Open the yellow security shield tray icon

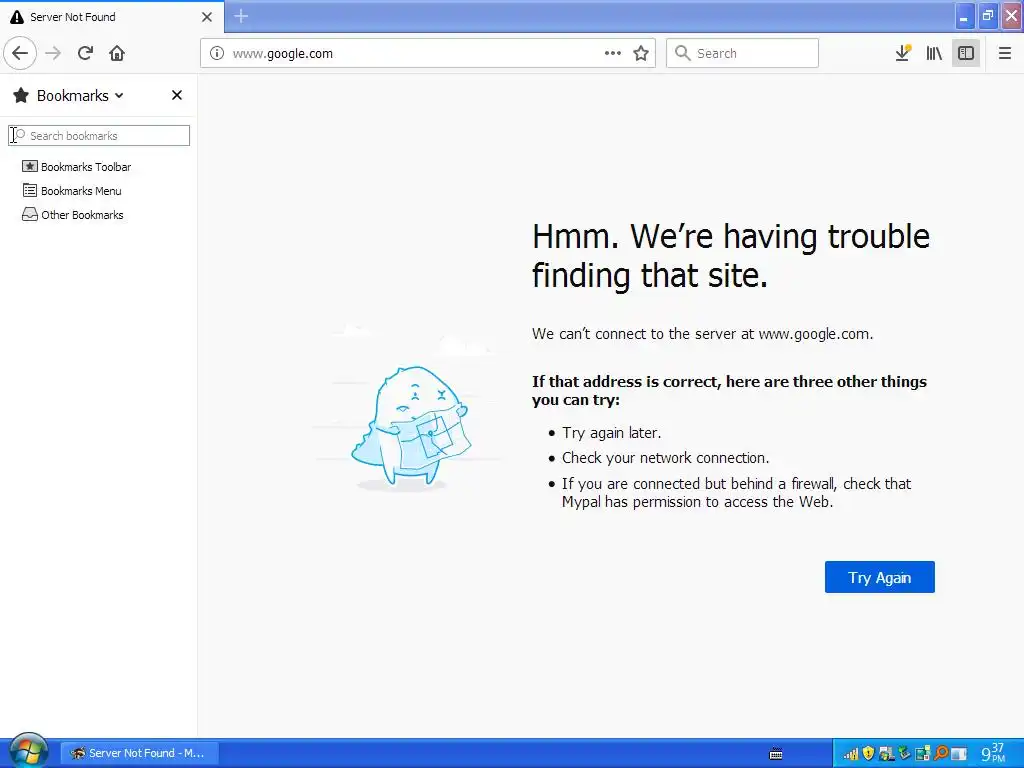point(868,754)
